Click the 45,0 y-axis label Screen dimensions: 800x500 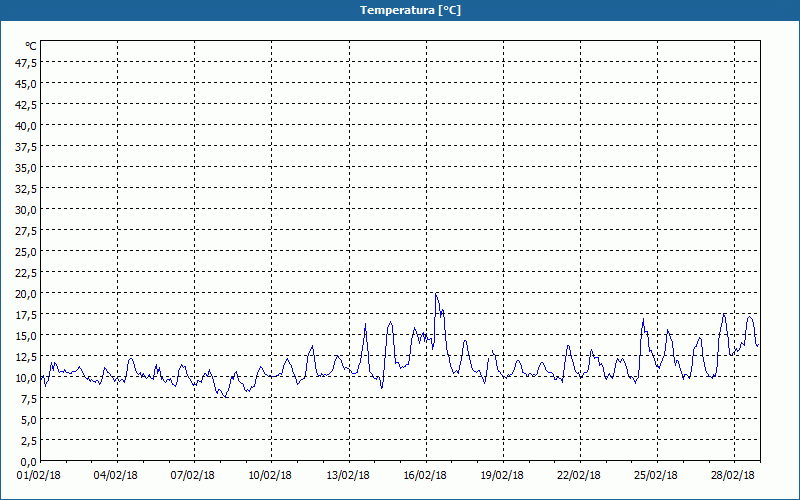[x=27, y=84]
